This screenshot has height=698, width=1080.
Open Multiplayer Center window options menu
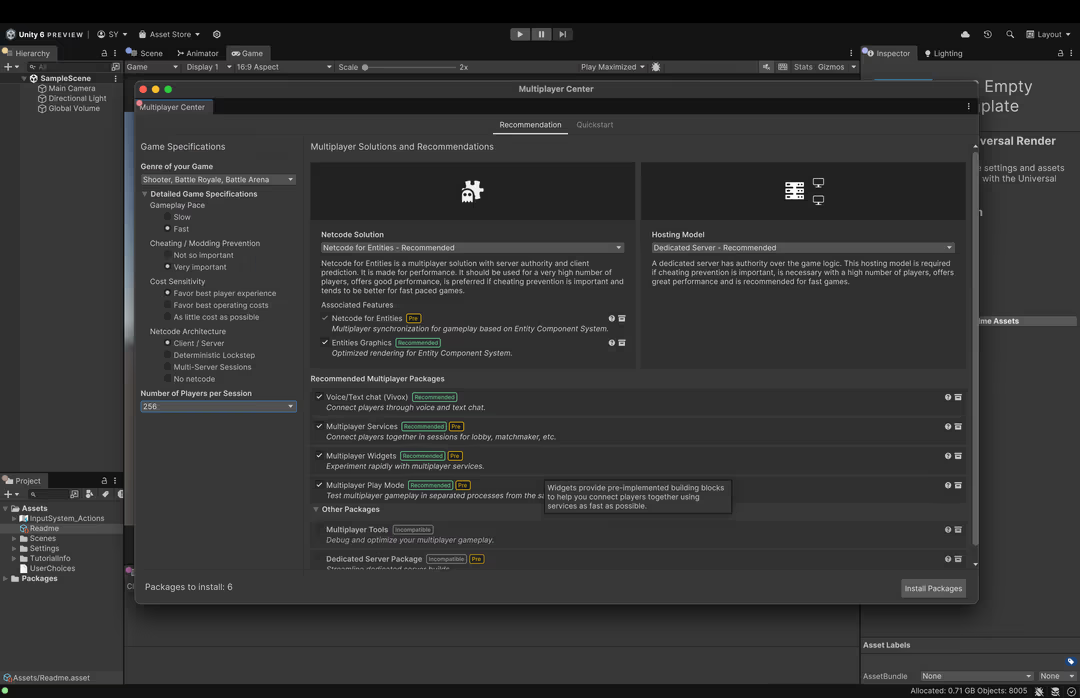tap(968, 107)
